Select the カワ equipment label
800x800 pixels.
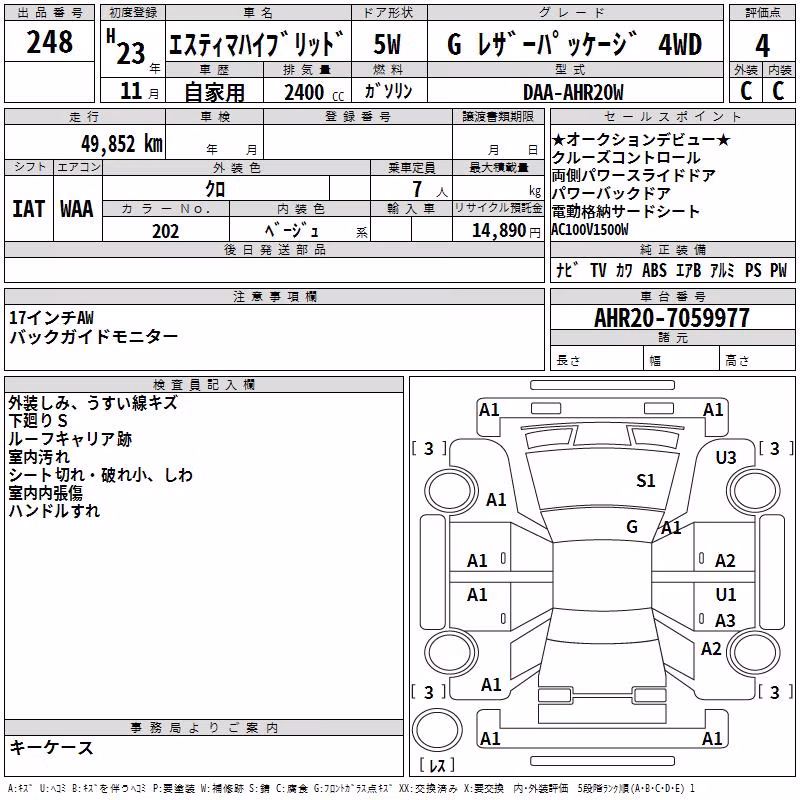click(624, 270)
